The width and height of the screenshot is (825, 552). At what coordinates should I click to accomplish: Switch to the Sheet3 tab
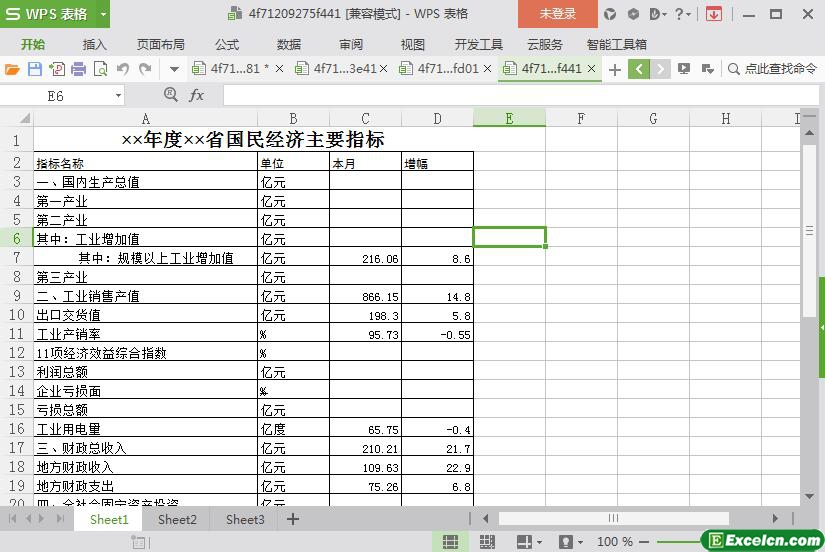245,519
